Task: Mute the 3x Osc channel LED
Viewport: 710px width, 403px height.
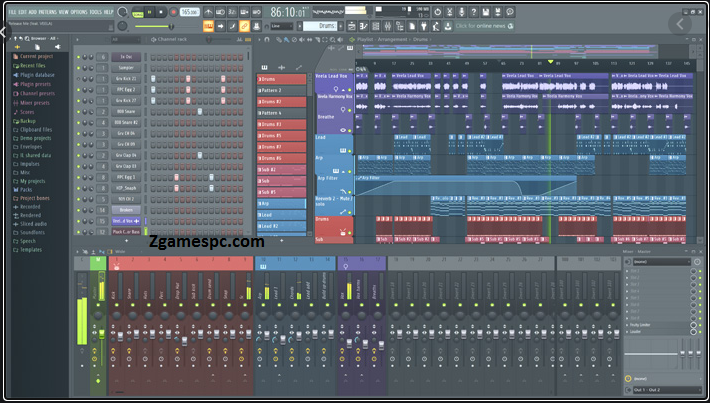Action: 78,57
